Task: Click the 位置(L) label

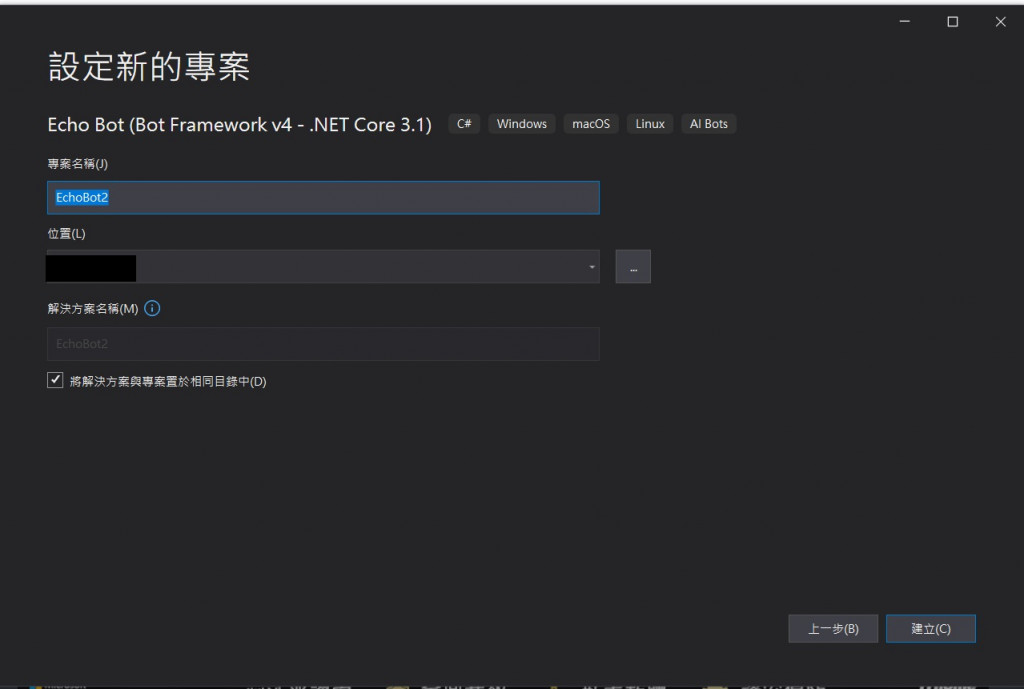Action: 67,234
